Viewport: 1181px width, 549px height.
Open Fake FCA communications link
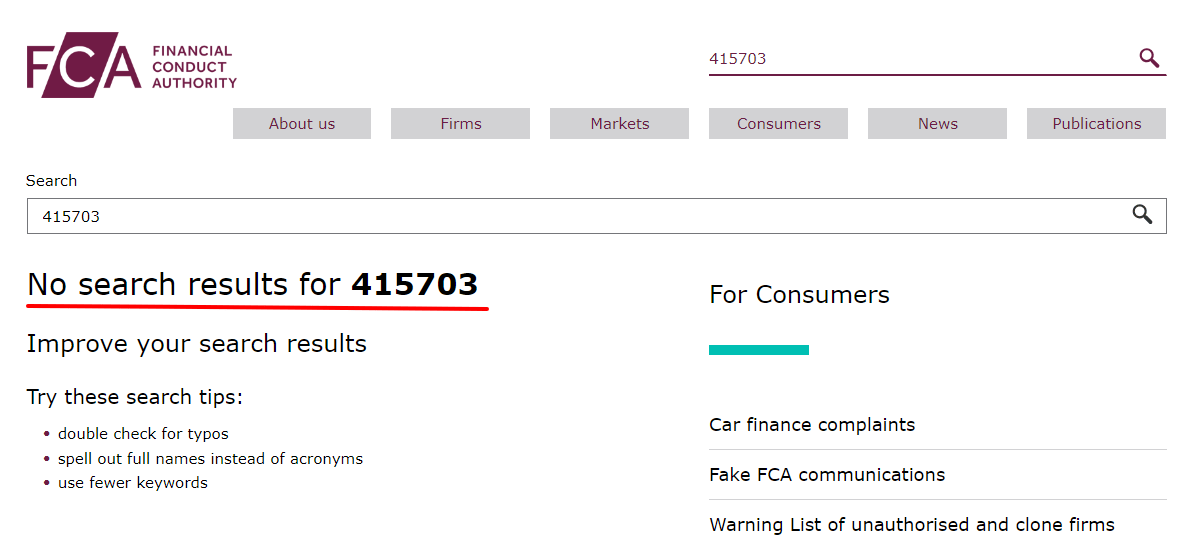(x=827, y=474)
